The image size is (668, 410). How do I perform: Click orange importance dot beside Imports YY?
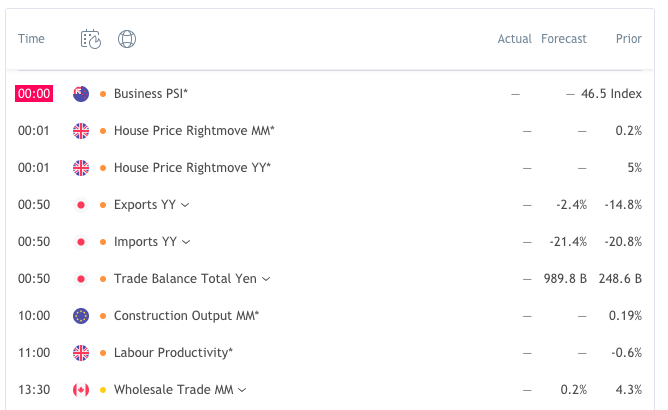pyautogui.click(x=103, y=242)
